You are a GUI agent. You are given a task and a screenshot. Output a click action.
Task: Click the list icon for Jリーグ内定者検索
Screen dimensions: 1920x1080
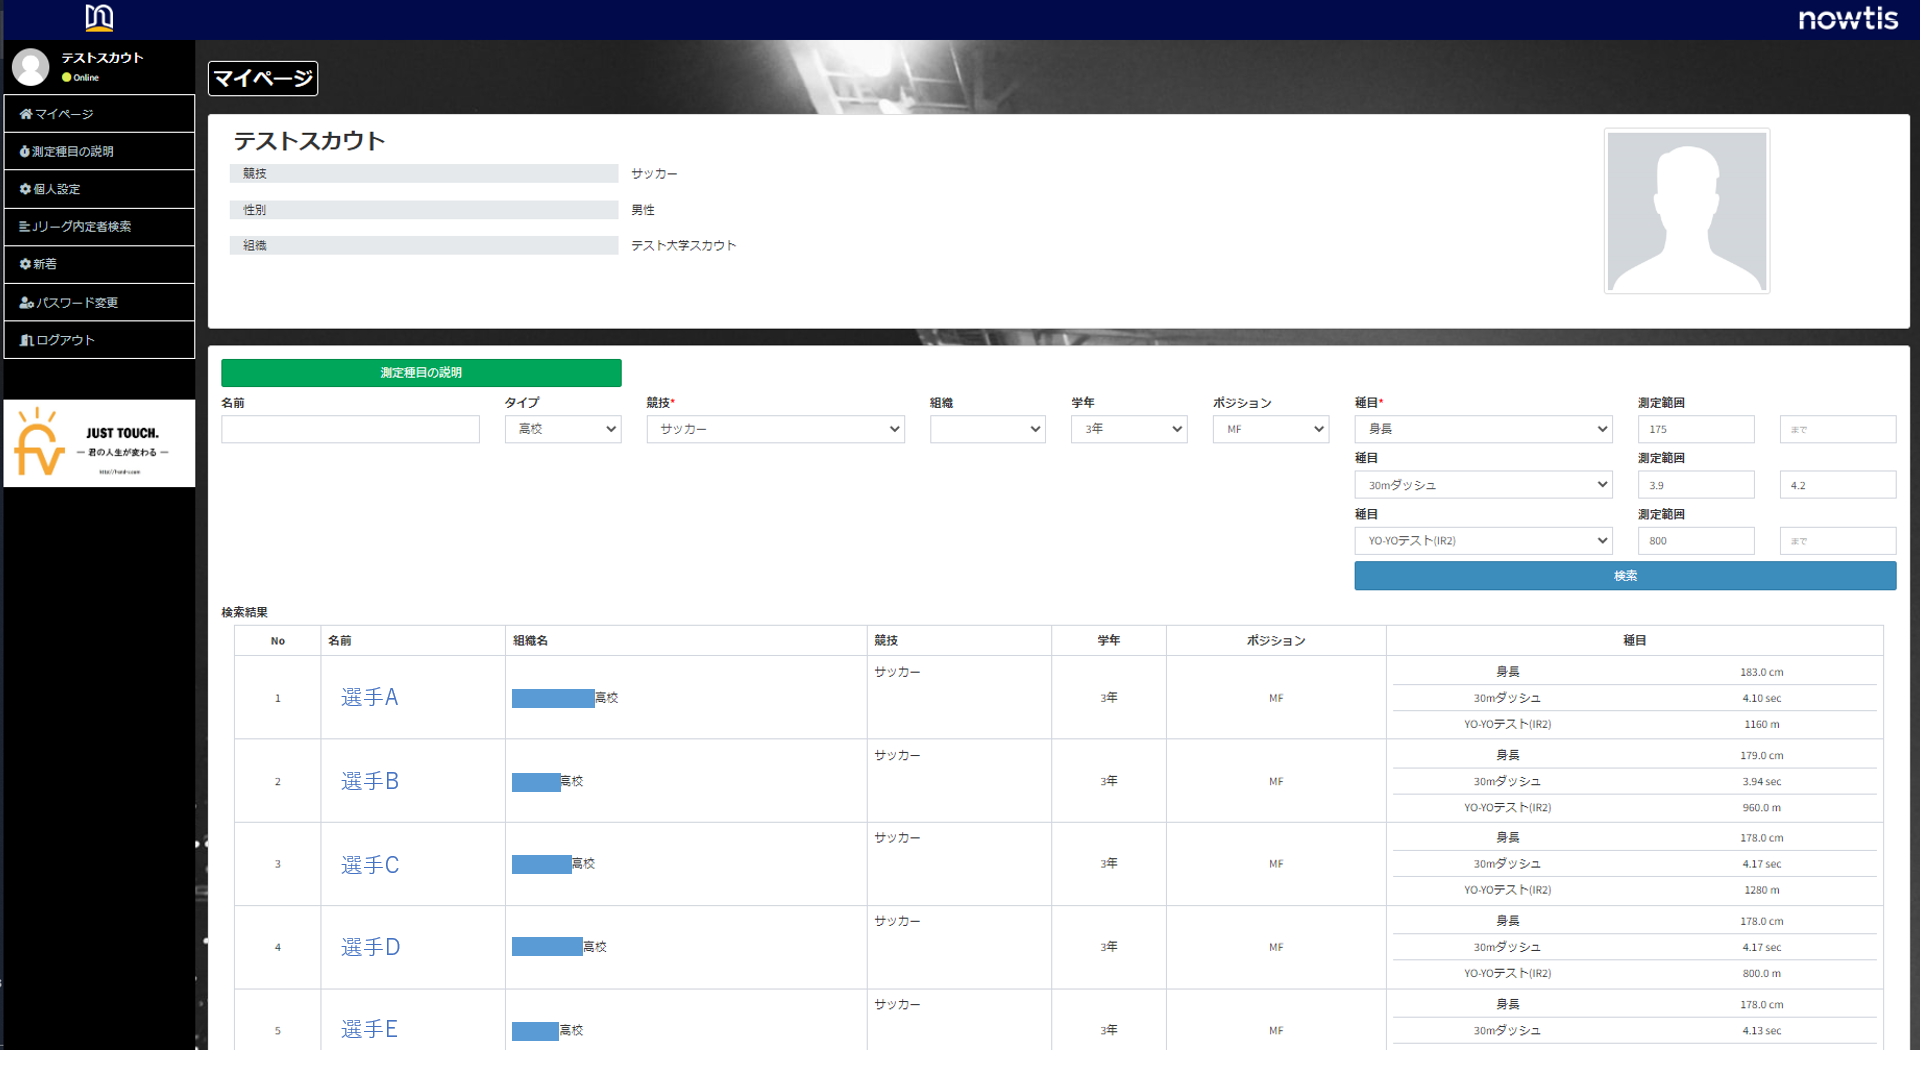25,227
